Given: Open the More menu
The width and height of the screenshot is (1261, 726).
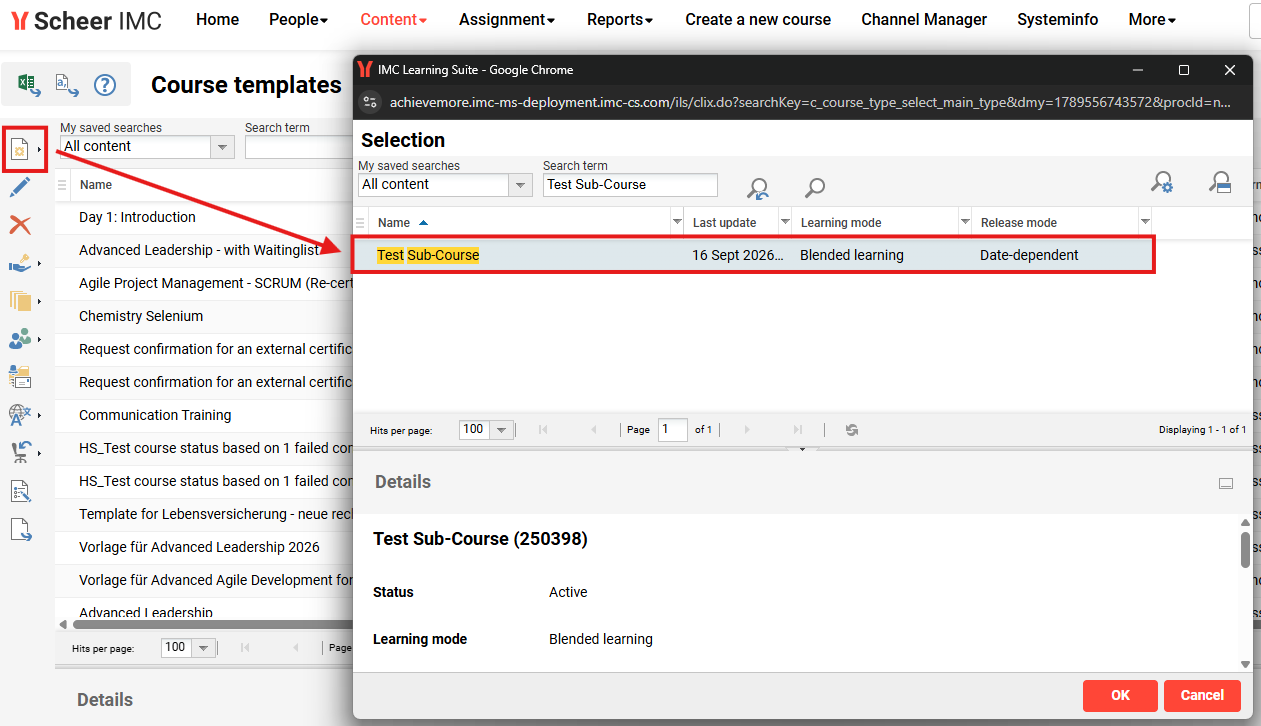Looking at the screenshot, I should click(1152, 20).
